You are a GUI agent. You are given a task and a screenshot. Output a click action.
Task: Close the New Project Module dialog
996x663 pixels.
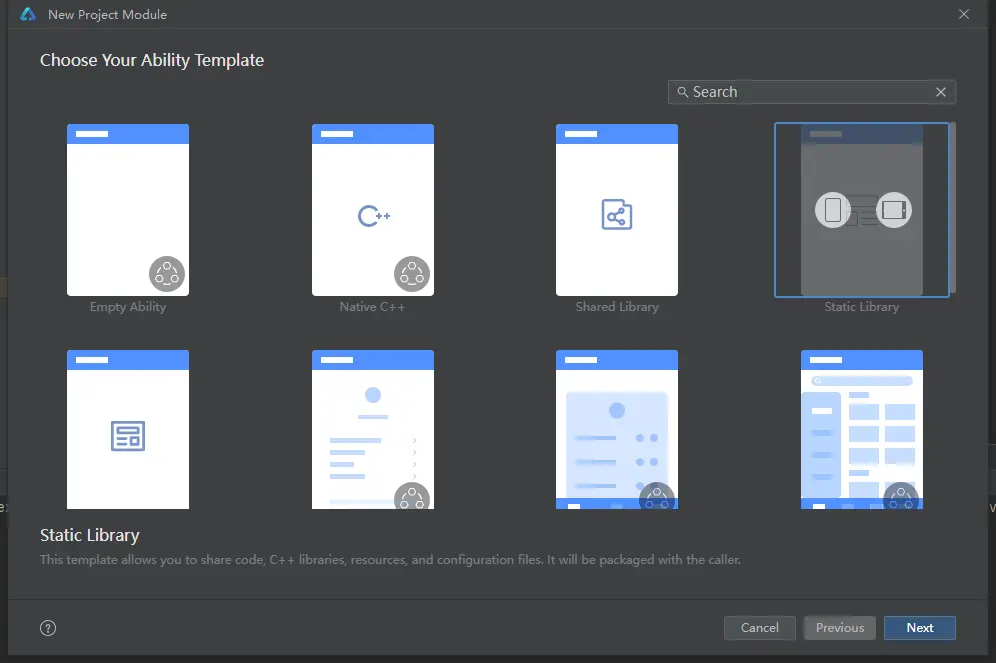click(964, 14)
